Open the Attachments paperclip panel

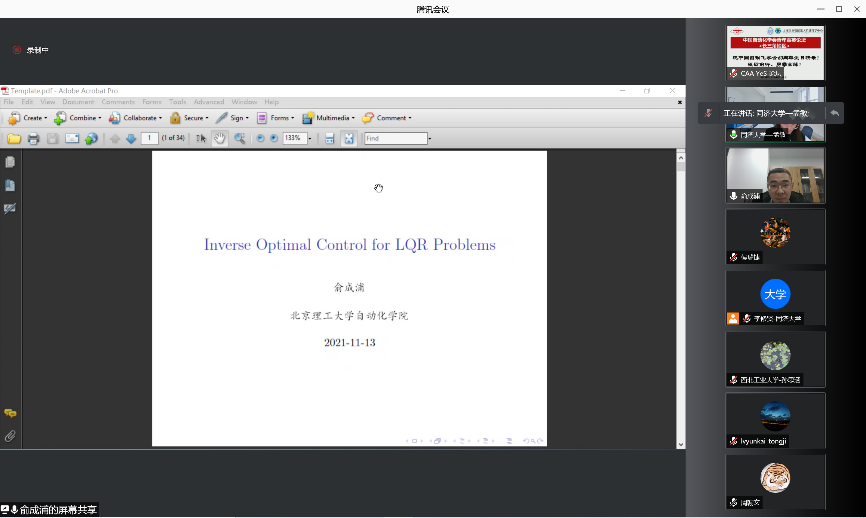coord(10,436)
